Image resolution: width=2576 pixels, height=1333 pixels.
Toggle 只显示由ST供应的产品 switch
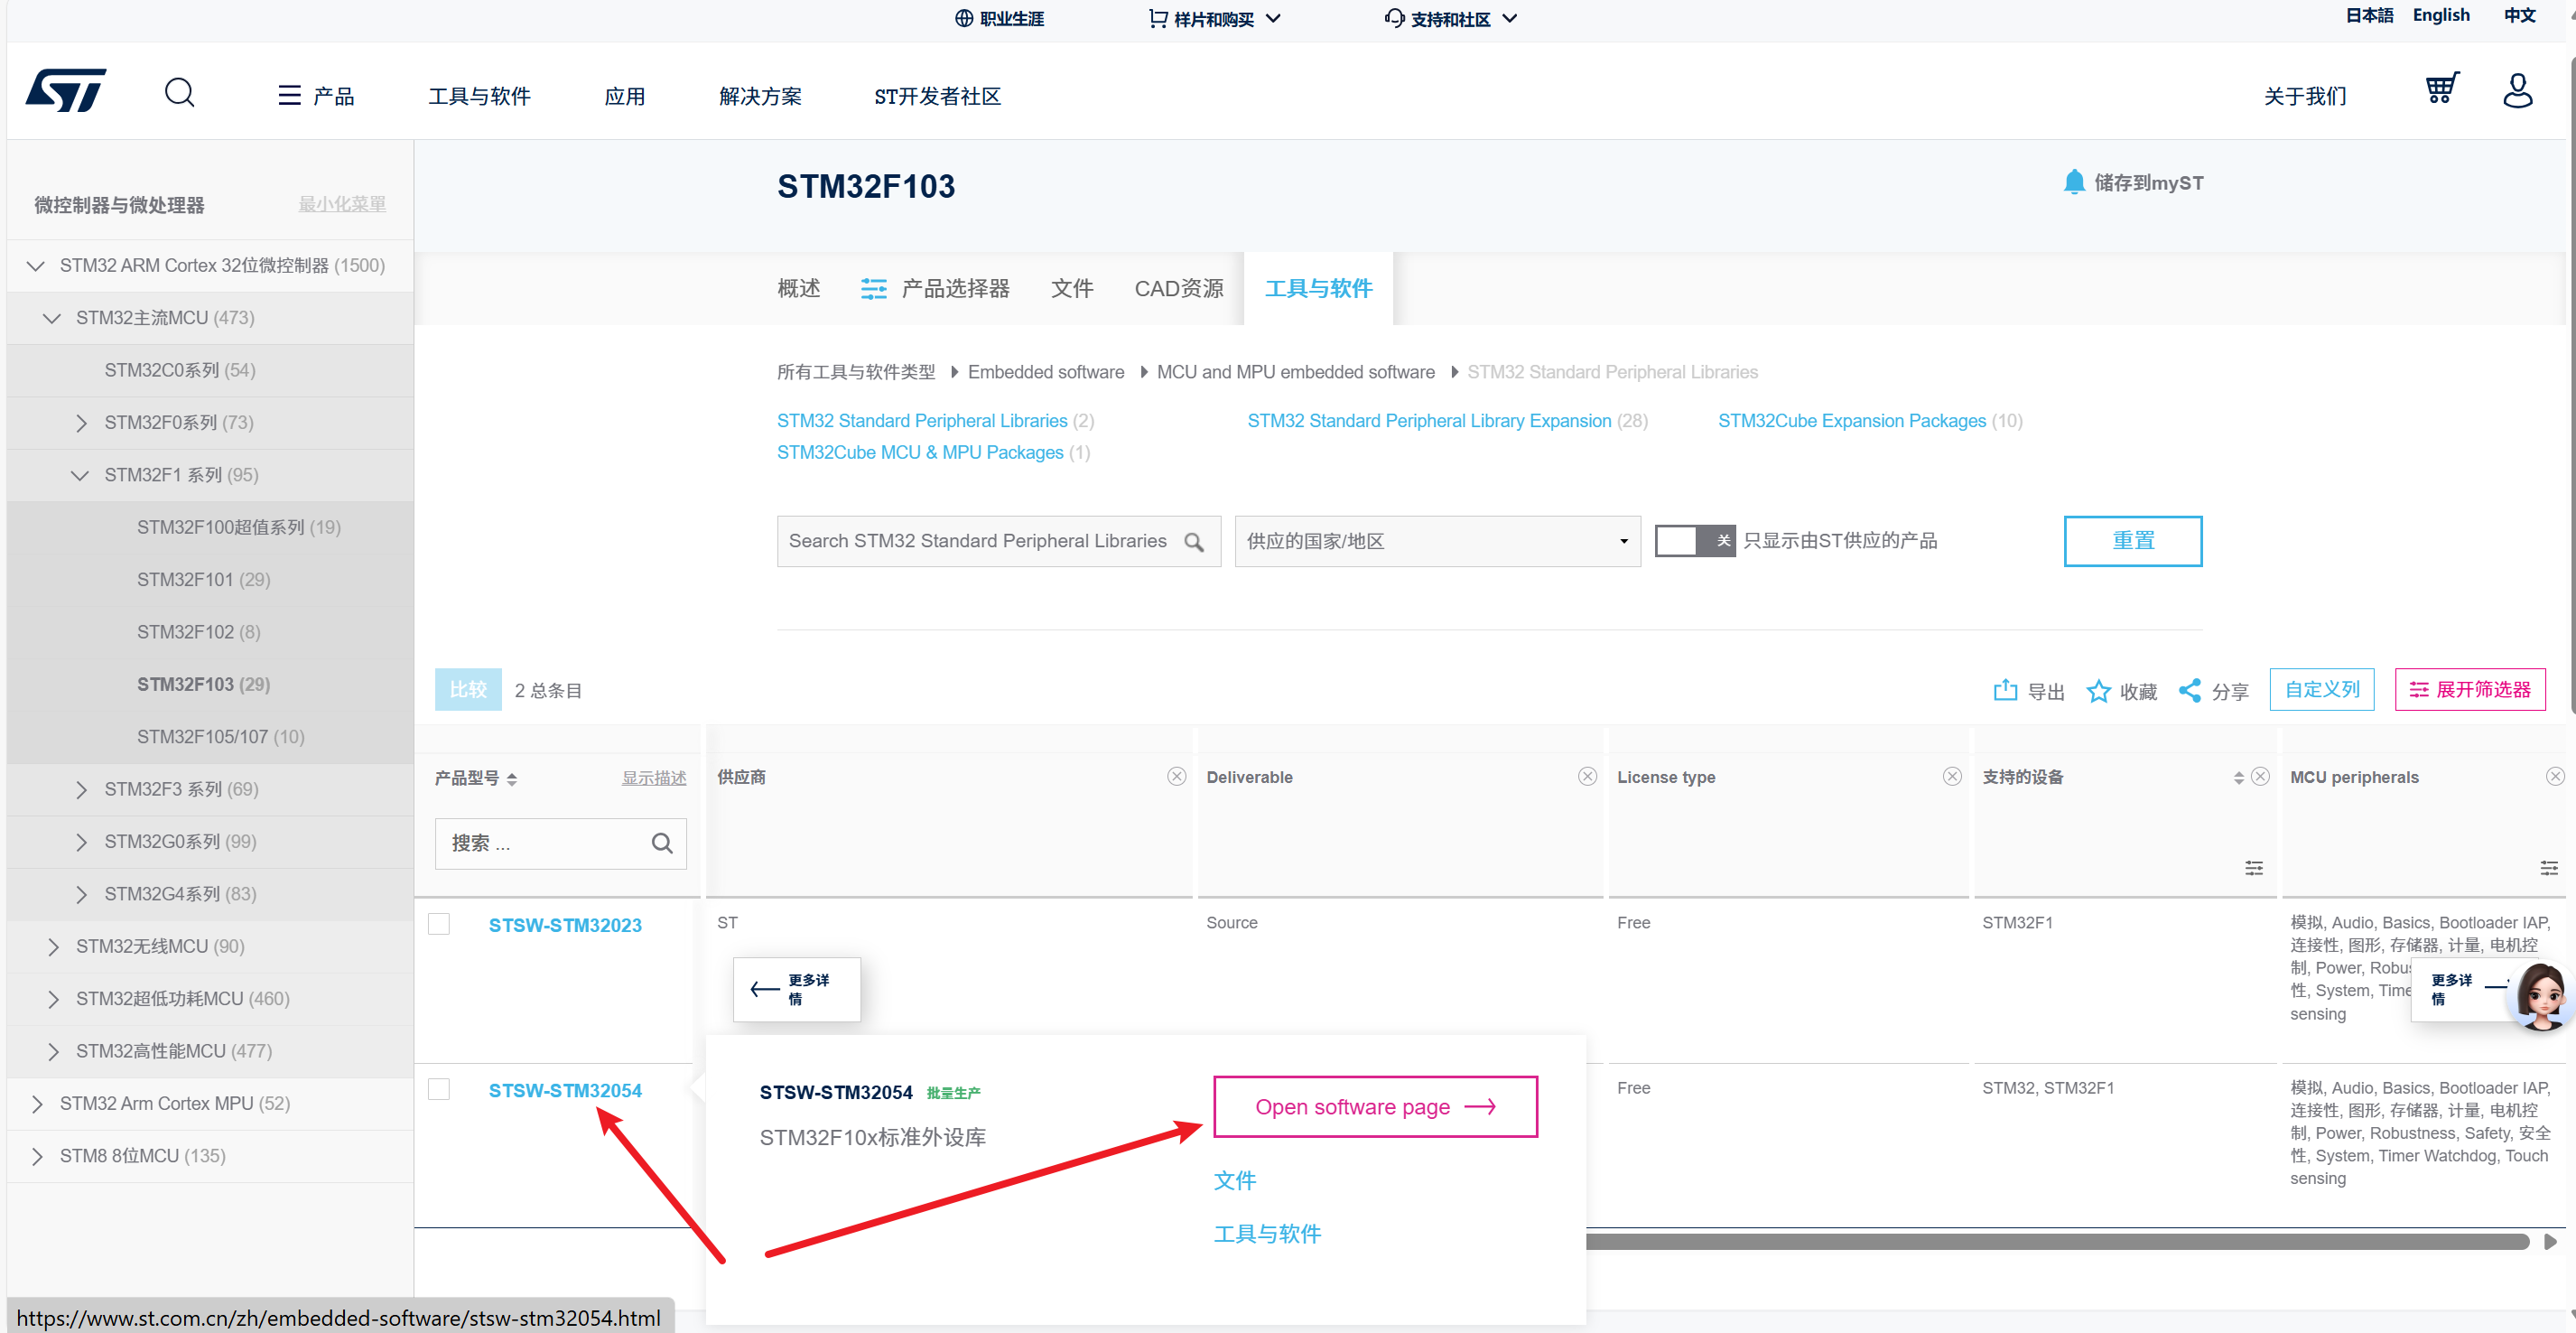1695,541
